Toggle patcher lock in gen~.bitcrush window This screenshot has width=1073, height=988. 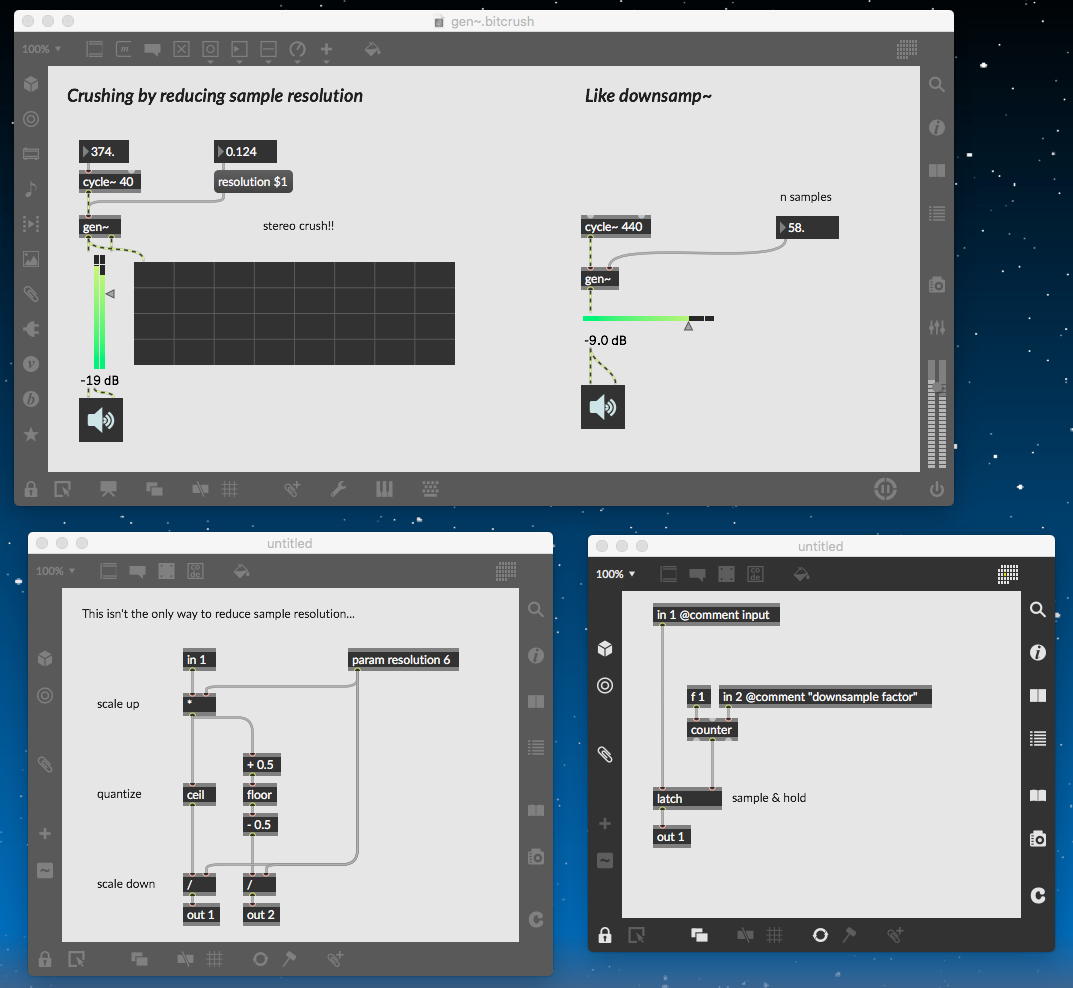click(x=31, y=489)
